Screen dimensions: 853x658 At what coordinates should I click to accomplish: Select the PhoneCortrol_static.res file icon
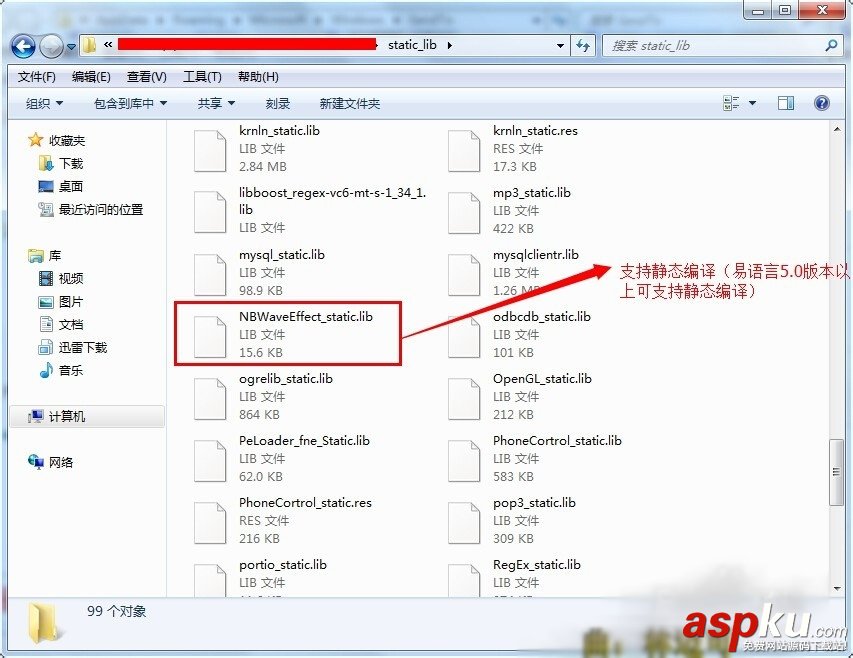click(210, 523)
